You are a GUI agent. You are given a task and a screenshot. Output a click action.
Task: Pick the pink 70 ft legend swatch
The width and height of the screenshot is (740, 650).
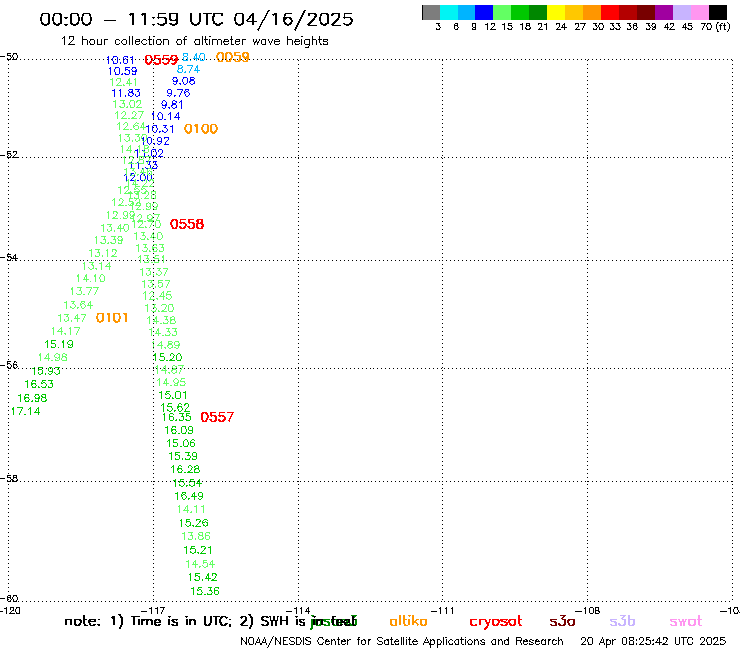(699, 12)
